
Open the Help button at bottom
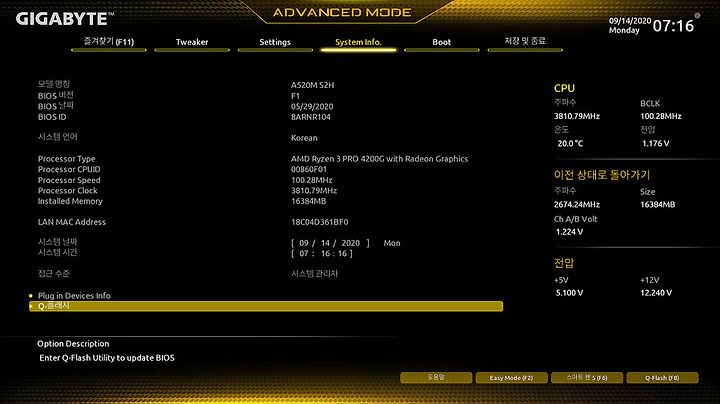pos(436,377)
